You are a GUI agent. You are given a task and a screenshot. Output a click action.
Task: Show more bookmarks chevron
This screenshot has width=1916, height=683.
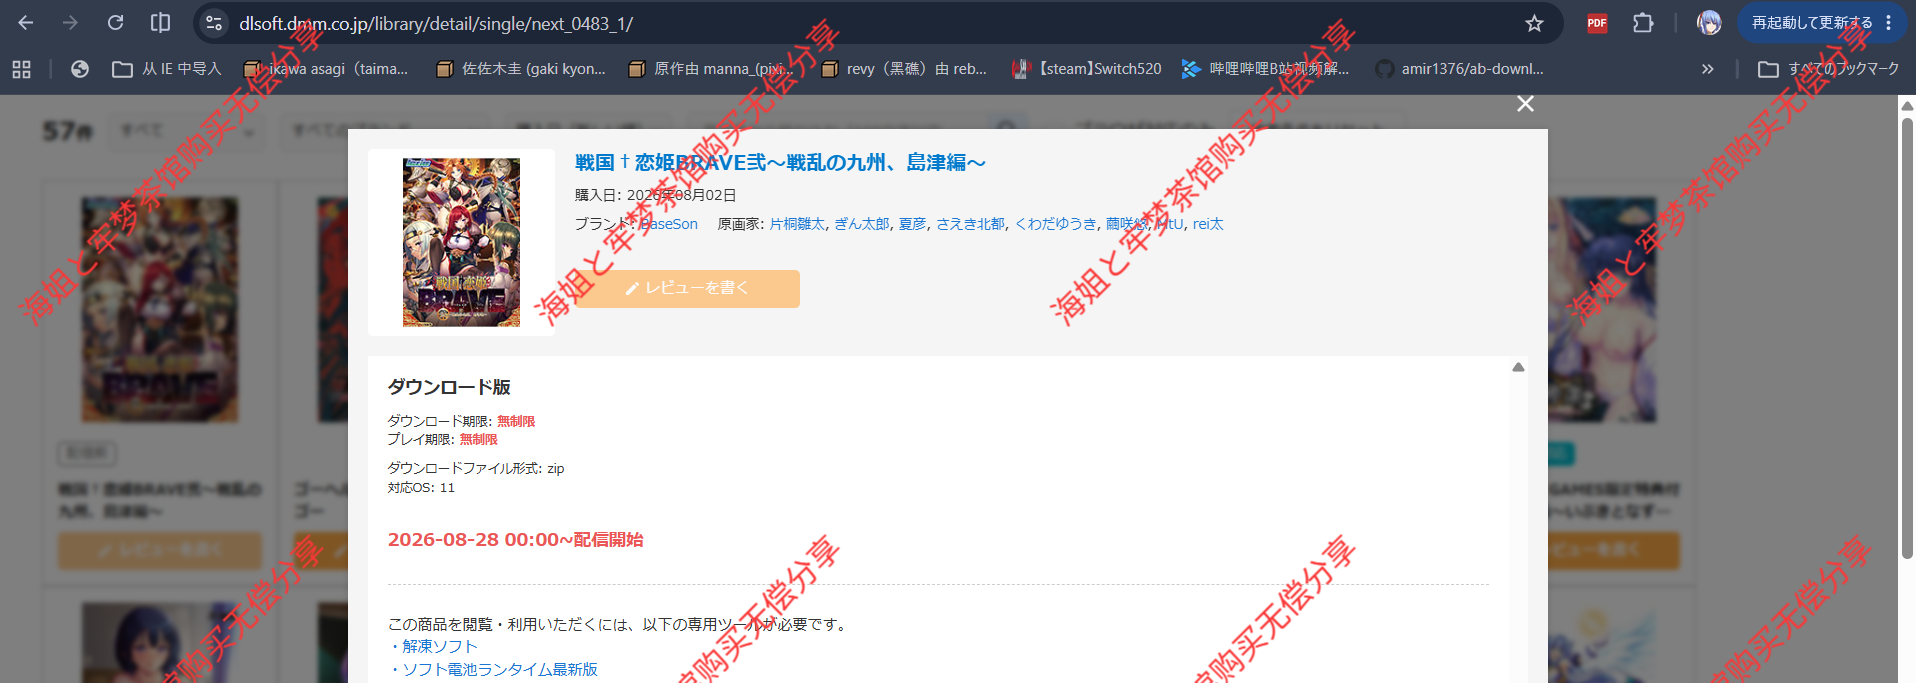1707,69
